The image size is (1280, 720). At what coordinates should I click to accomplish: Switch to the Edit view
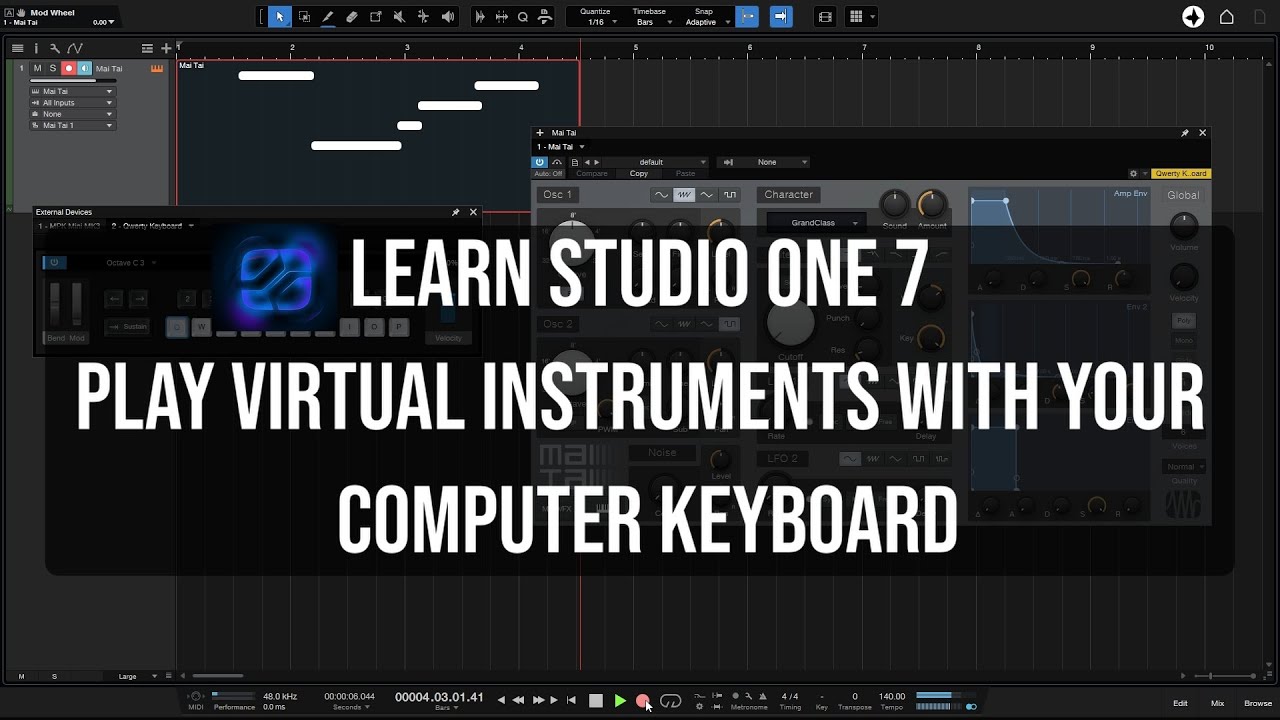tap(1180, 703)
